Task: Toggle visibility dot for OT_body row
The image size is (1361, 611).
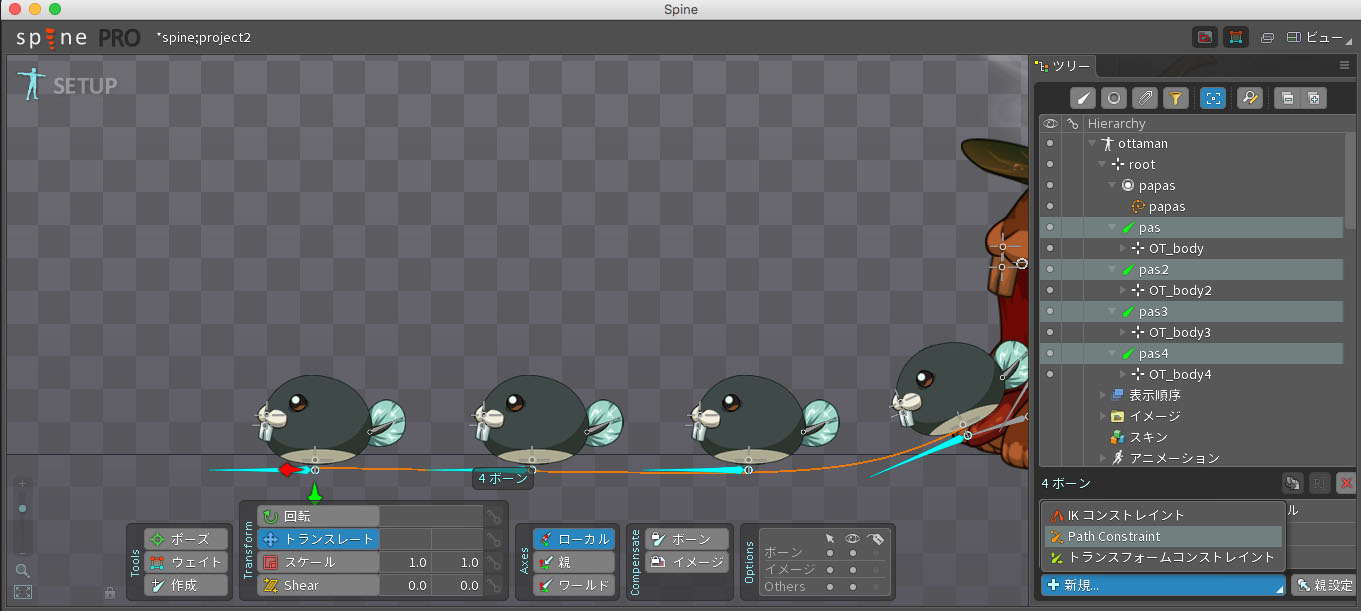Action: coord(1050,249)
